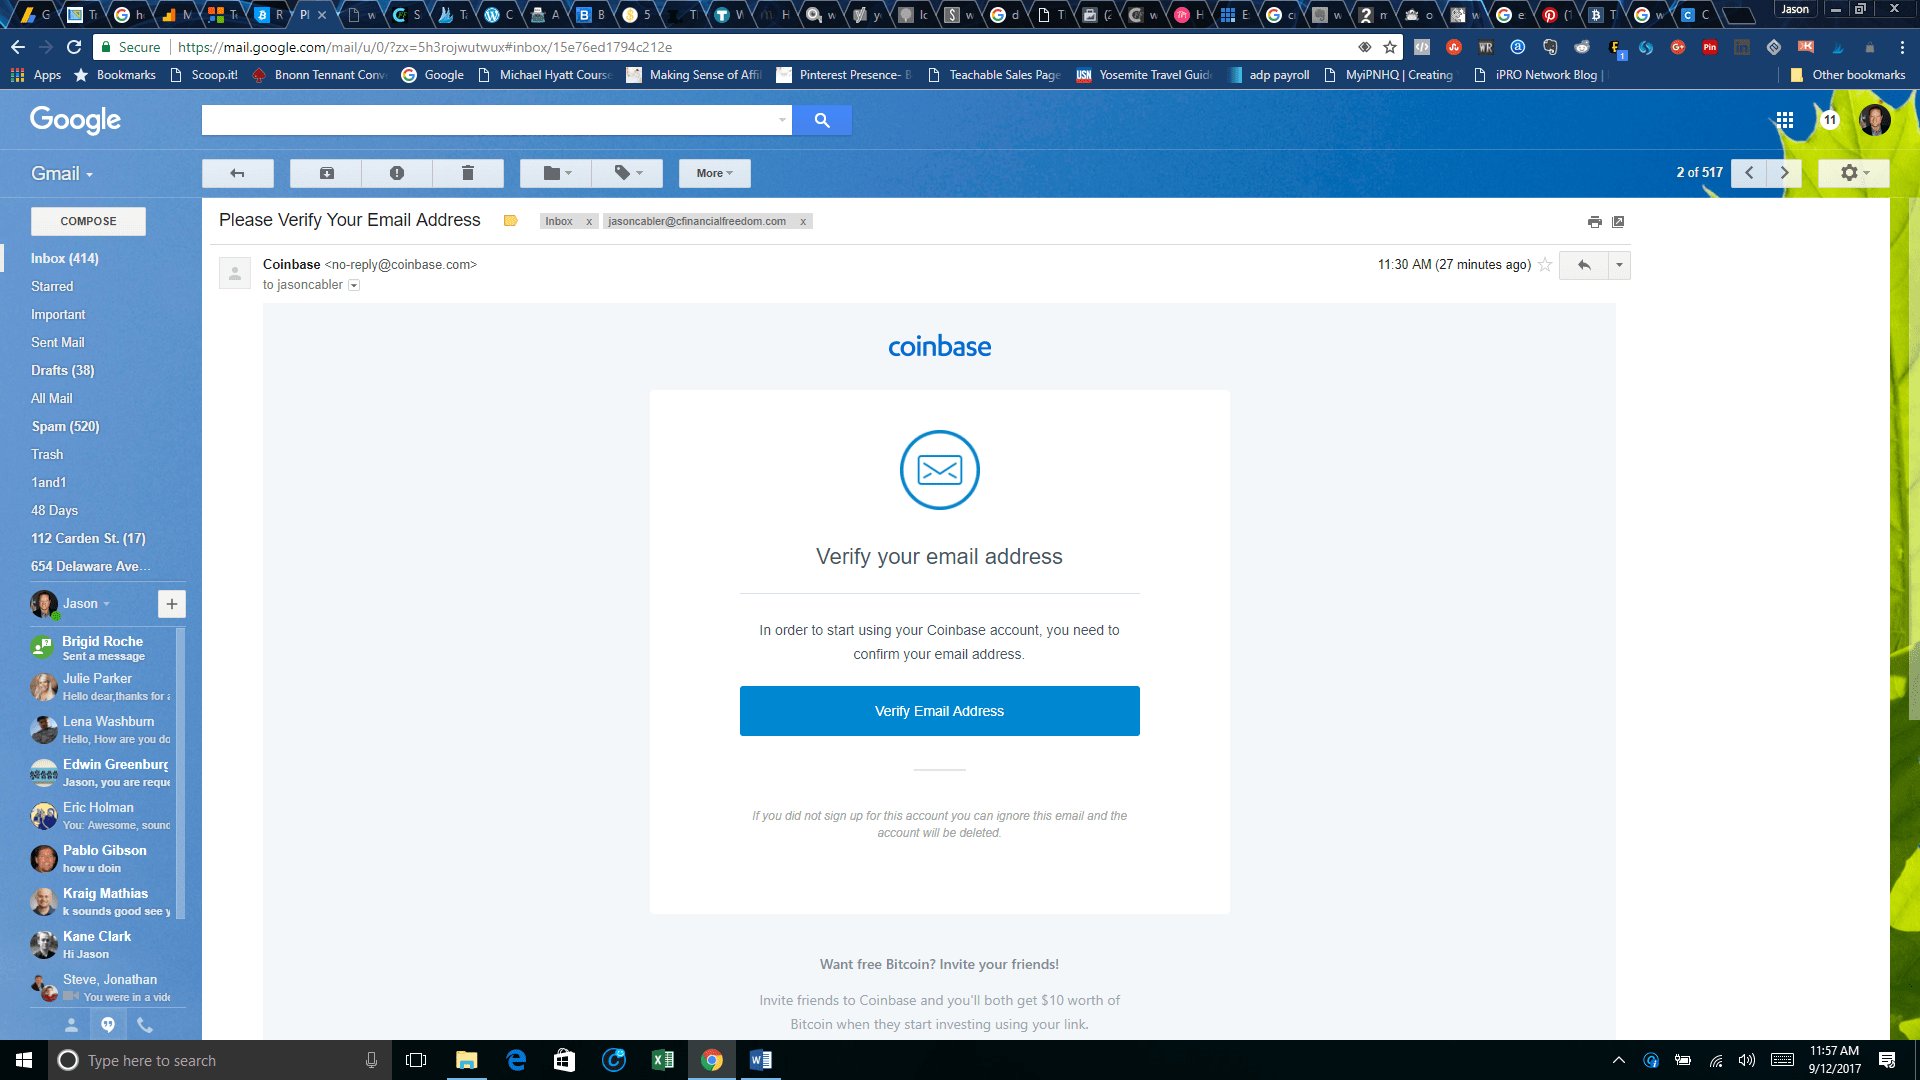The image size is (1920, 1080).
Task: Open chat with Kane Clark
Action: (x=103, y=945)
